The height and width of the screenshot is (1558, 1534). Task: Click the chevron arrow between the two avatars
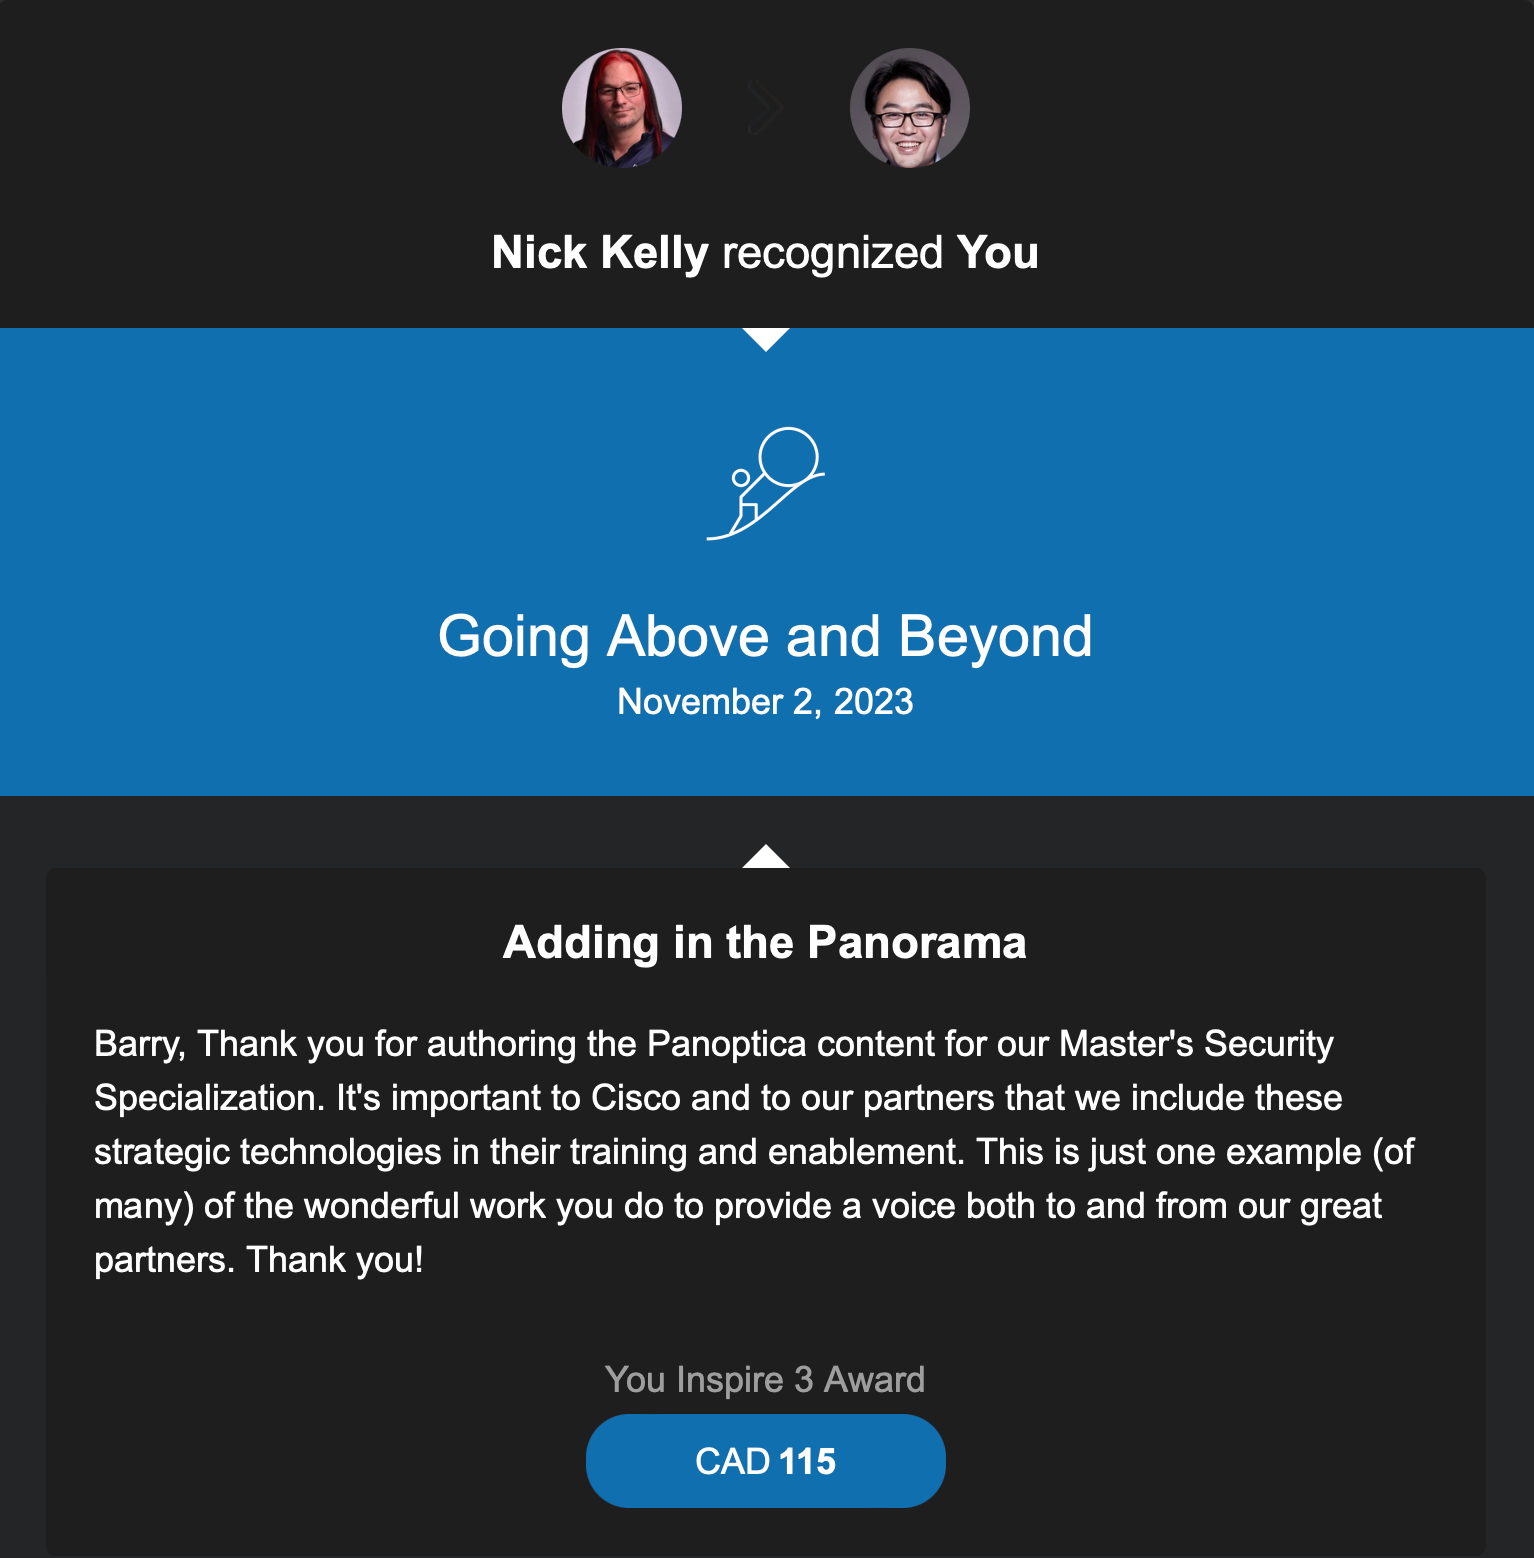(765, 109)
